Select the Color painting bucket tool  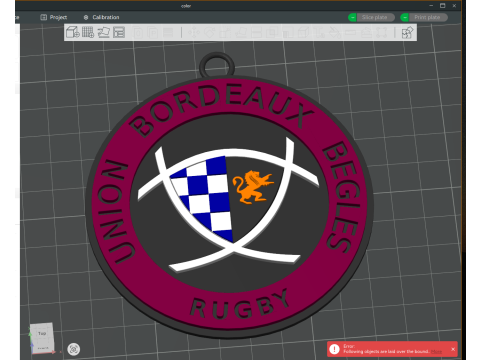[334, 32]
